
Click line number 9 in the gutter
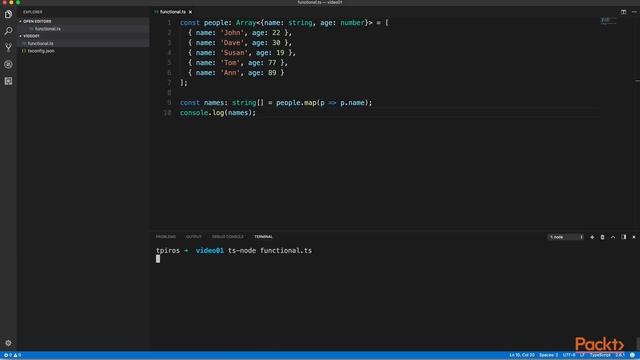[x=169, y=103]
